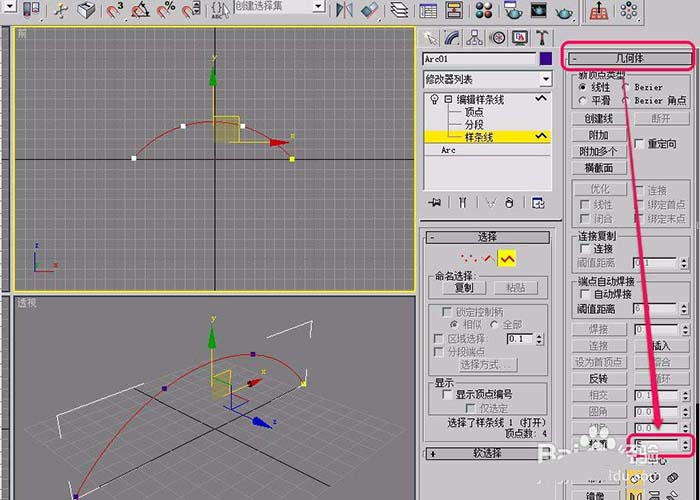Select the Spline sub-object level icon
Image resolution: width=700 pixels, height=500 pixels.
tap(508, 259)
